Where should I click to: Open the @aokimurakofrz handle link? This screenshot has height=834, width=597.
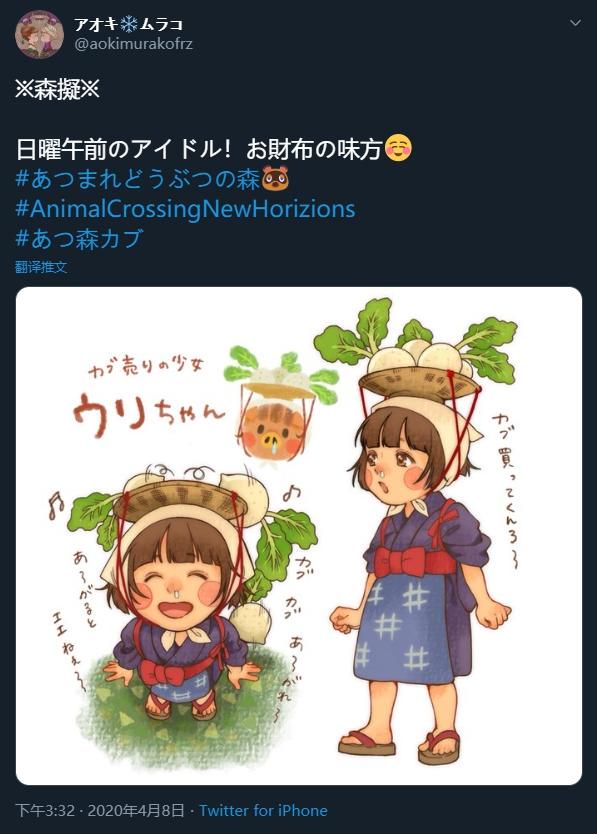coord(134,44)
